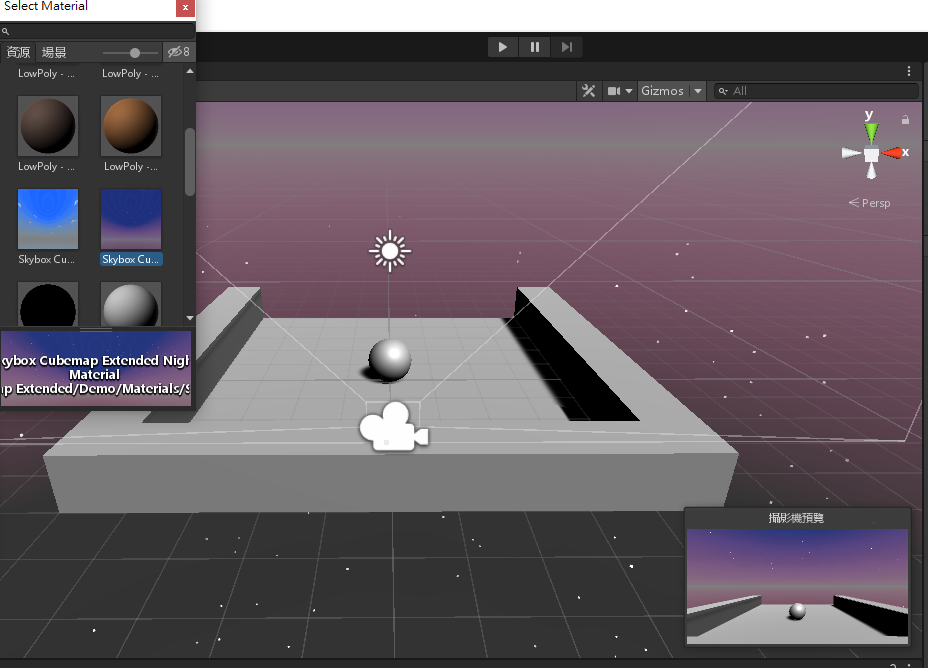Switch to the 場景 tab
928x668 pixels.
(x=54, y=52)
